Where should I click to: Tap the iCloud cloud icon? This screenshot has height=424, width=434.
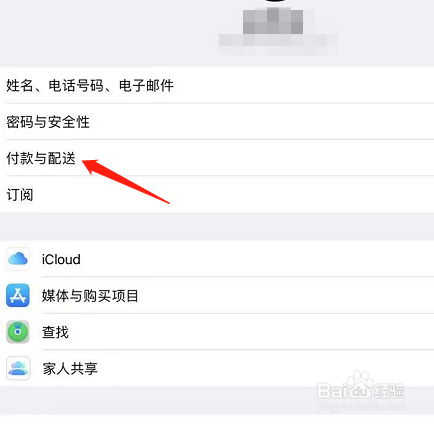pyautogui.click(x=18, y=259)
